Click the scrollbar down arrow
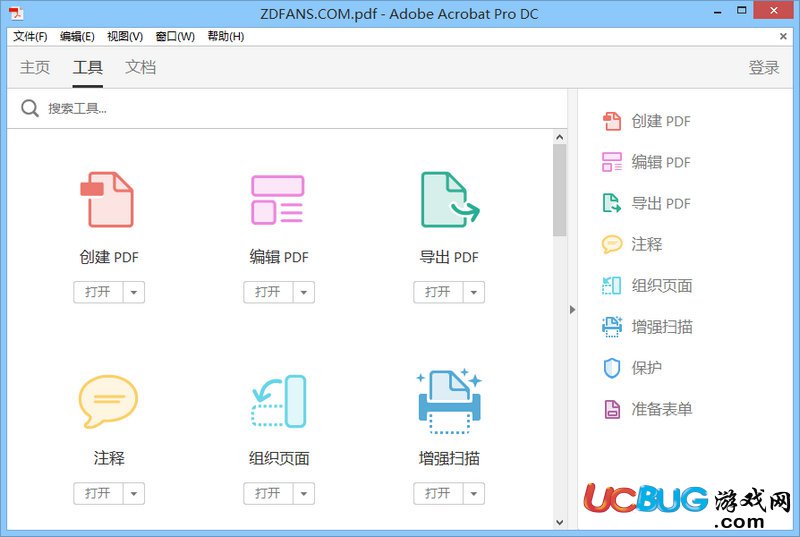 (x=559, y=523)
